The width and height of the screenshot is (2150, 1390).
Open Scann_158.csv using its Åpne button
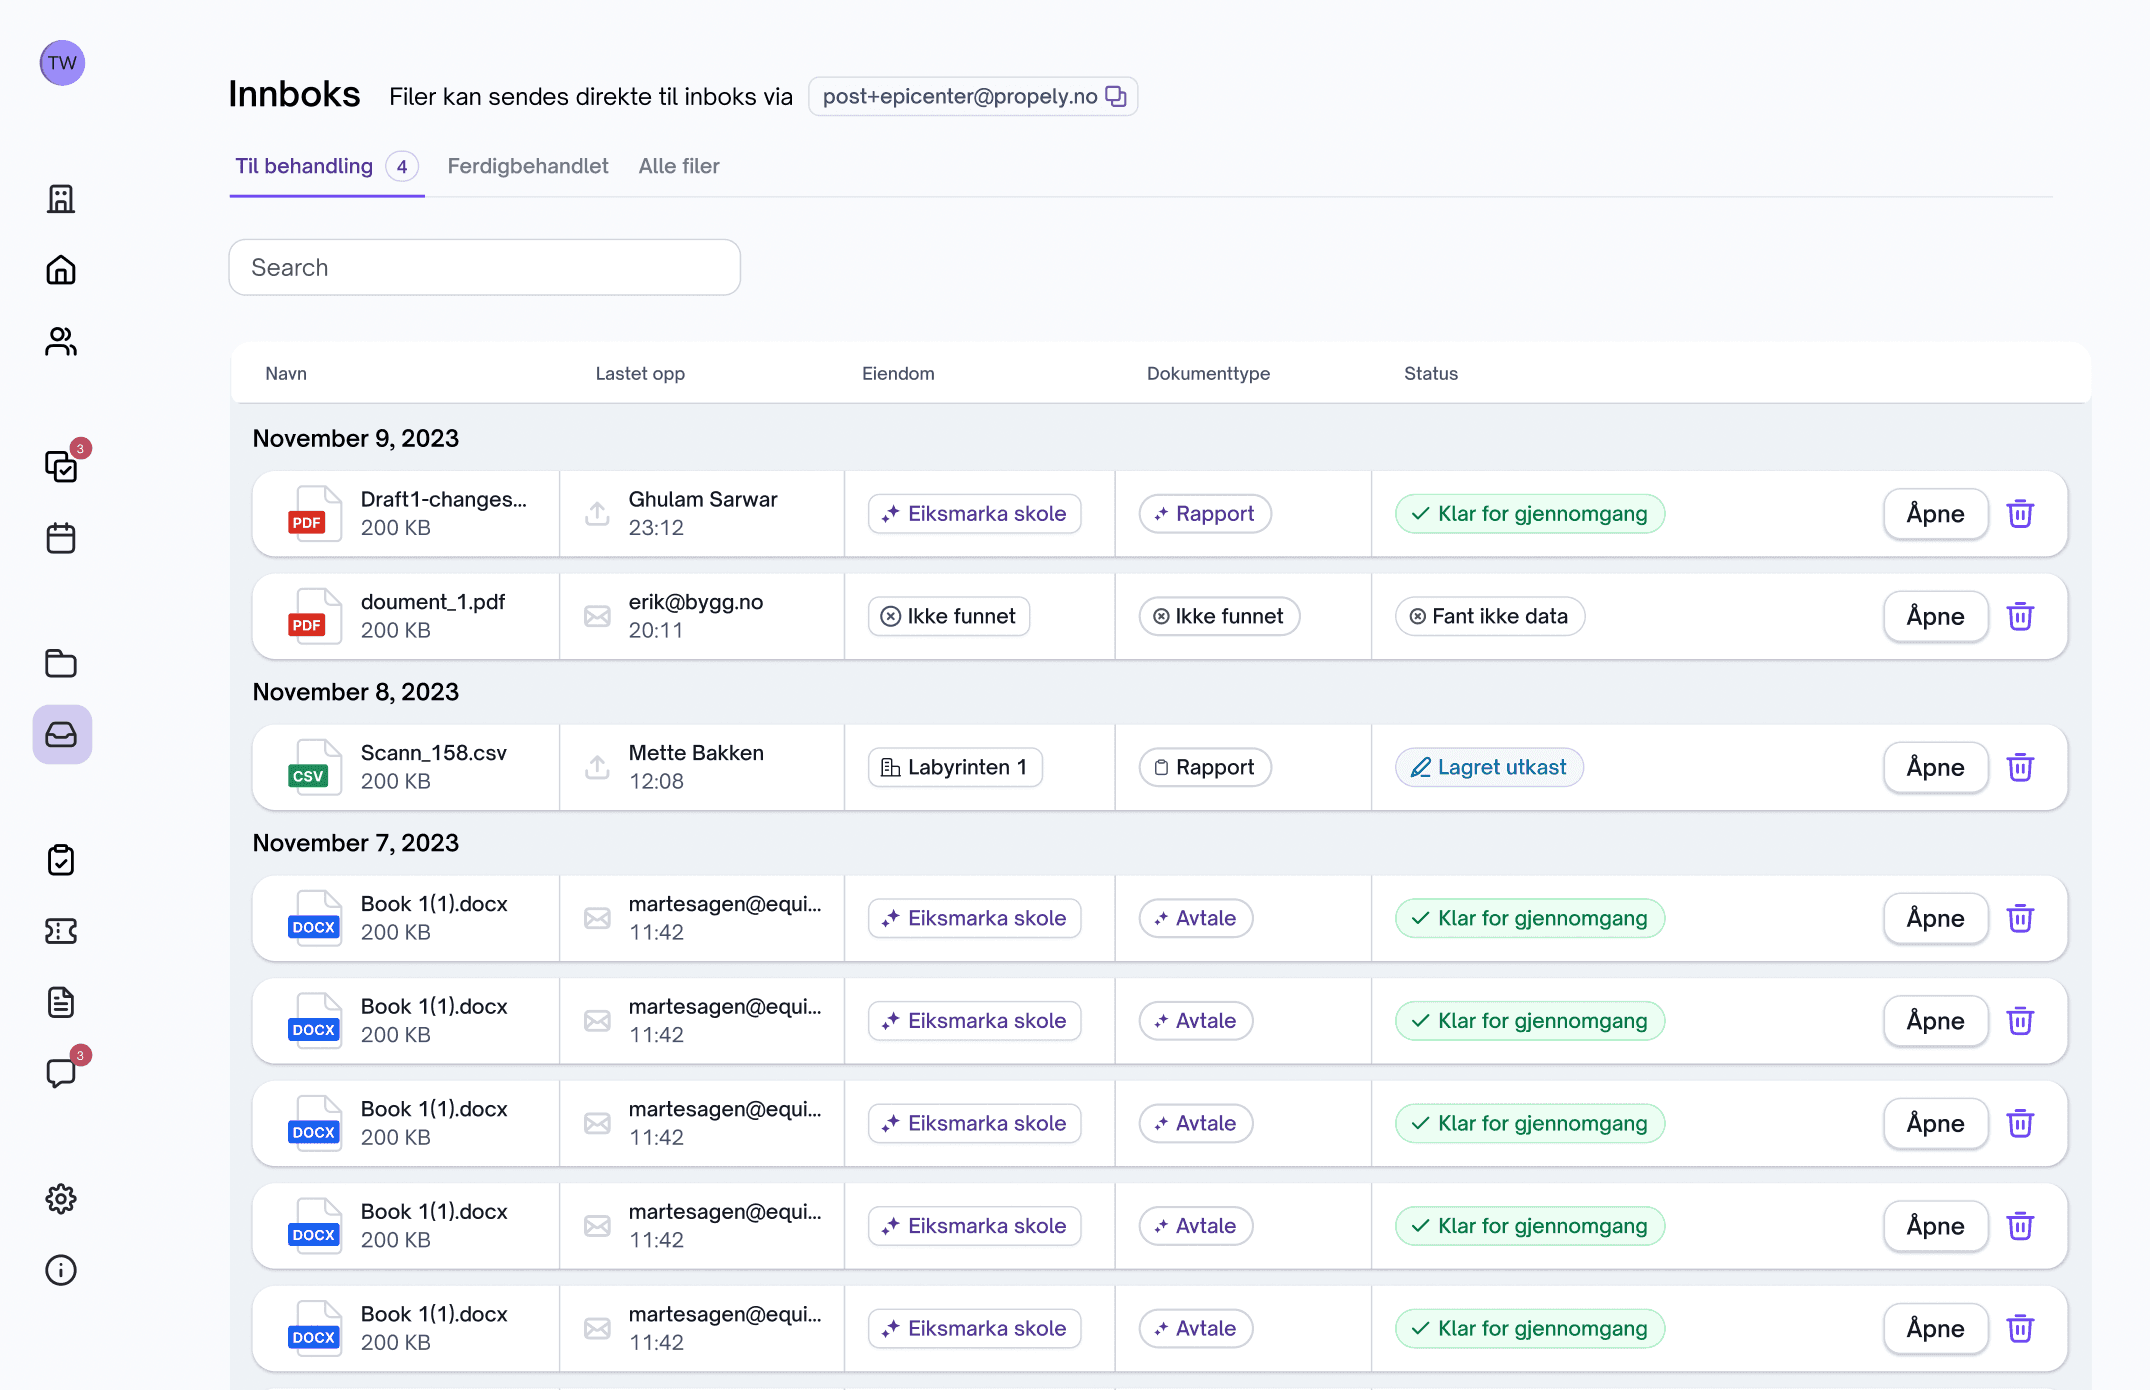click(1935, 767)
